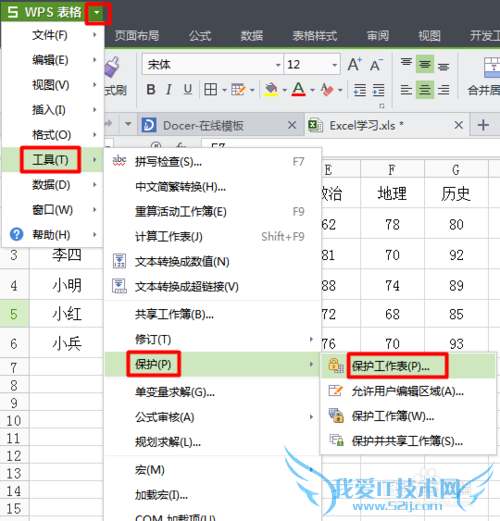
Task: Open the 文件(F) menu
Action: click(53, 35)
